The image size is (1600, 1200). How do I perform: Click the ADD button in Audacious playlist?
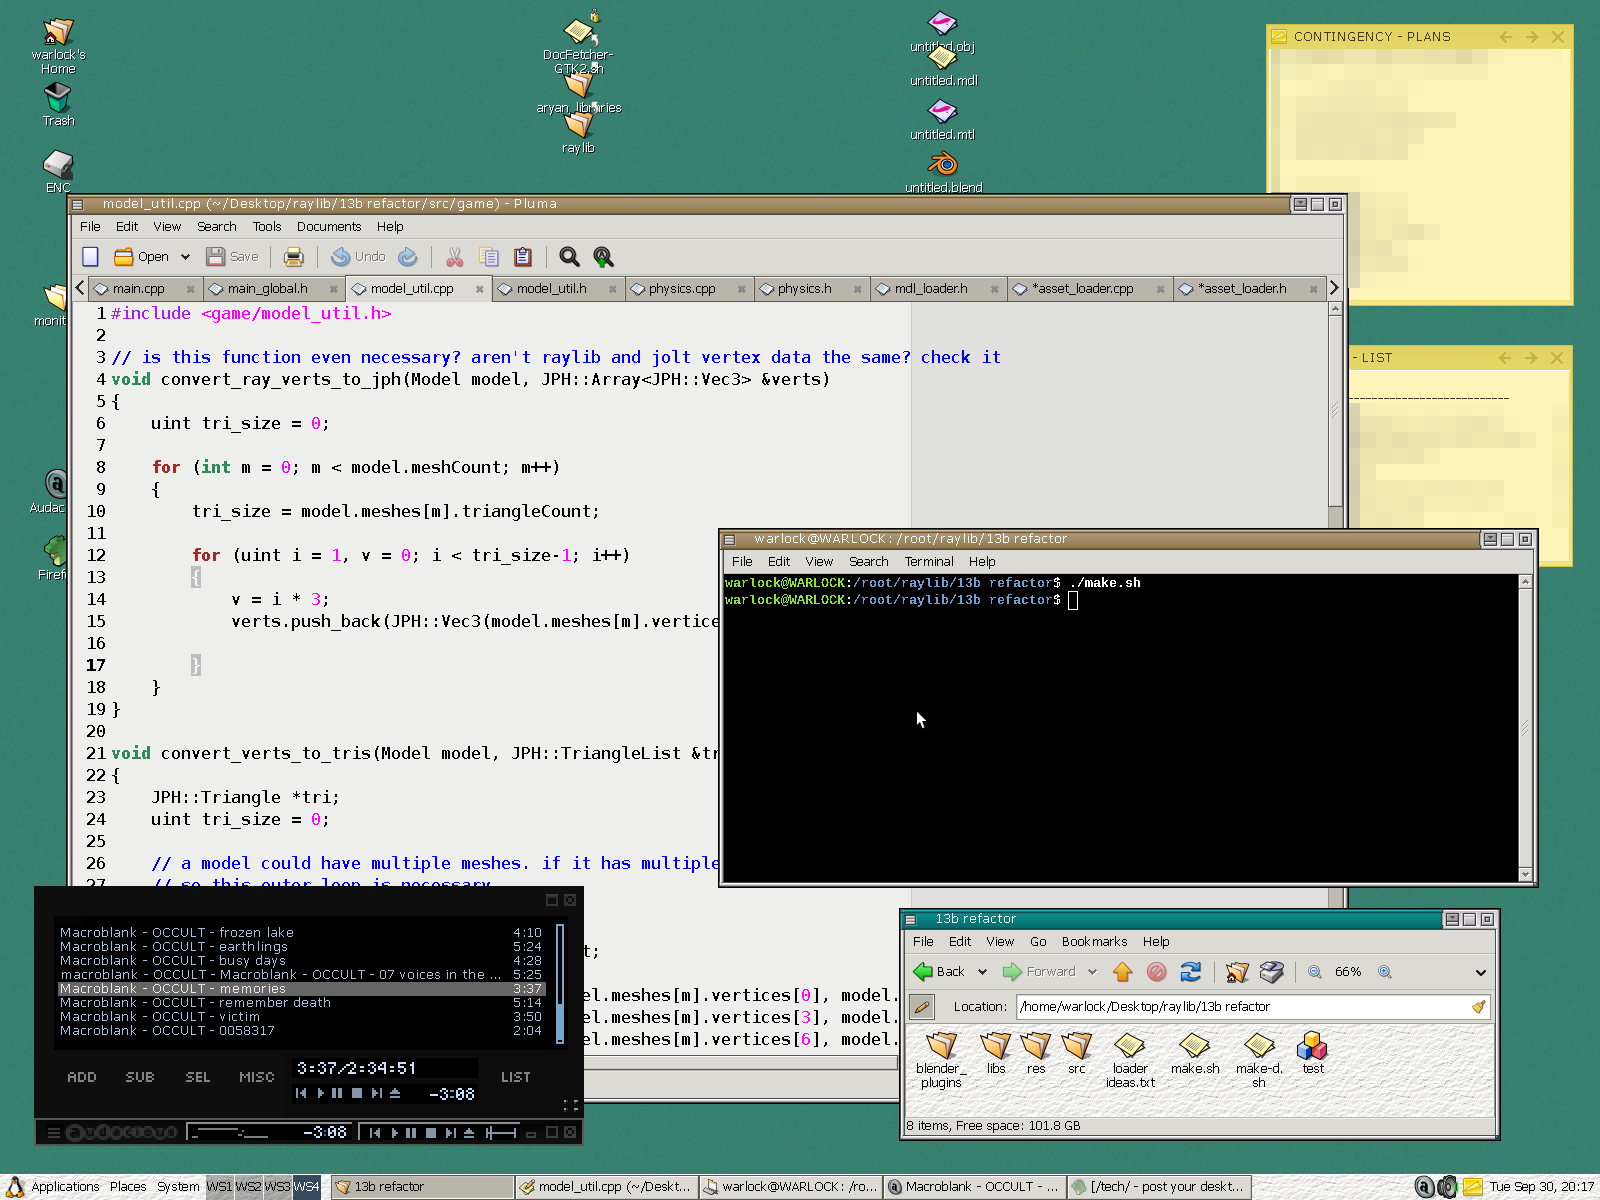click(82, 1077)
